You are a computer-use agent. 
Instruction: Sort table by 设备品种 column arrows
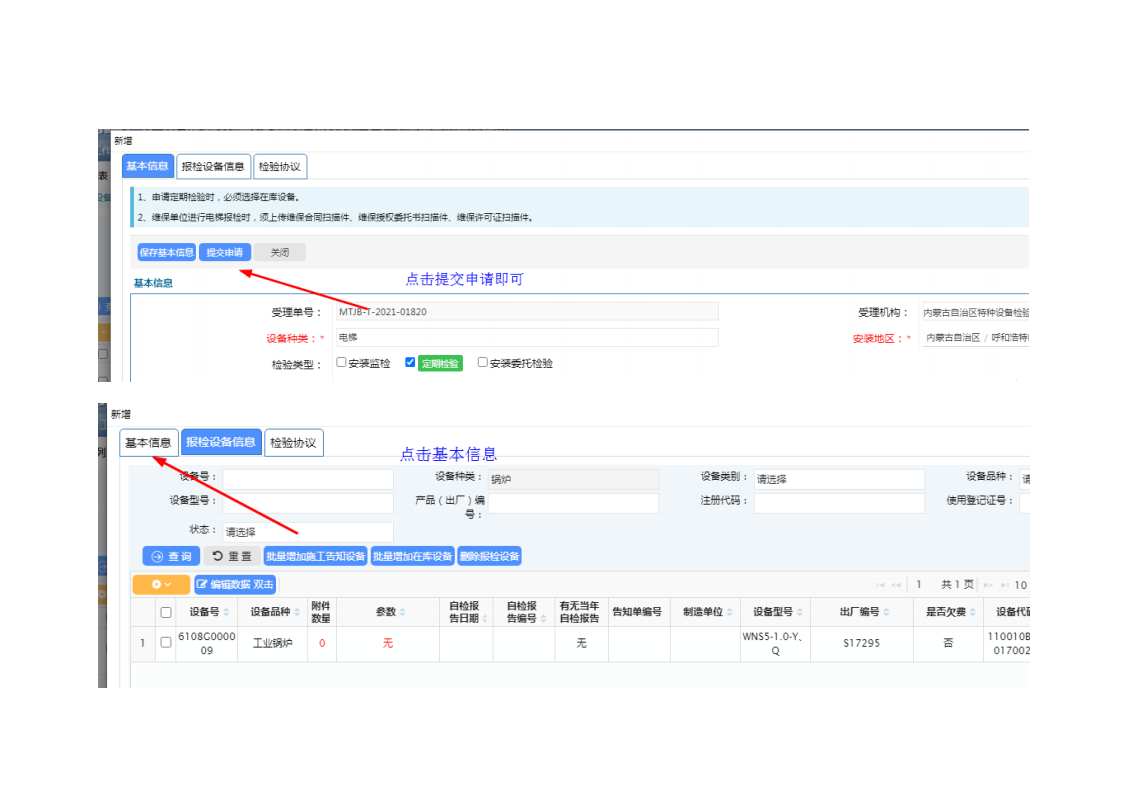click(x=297, y=612)
